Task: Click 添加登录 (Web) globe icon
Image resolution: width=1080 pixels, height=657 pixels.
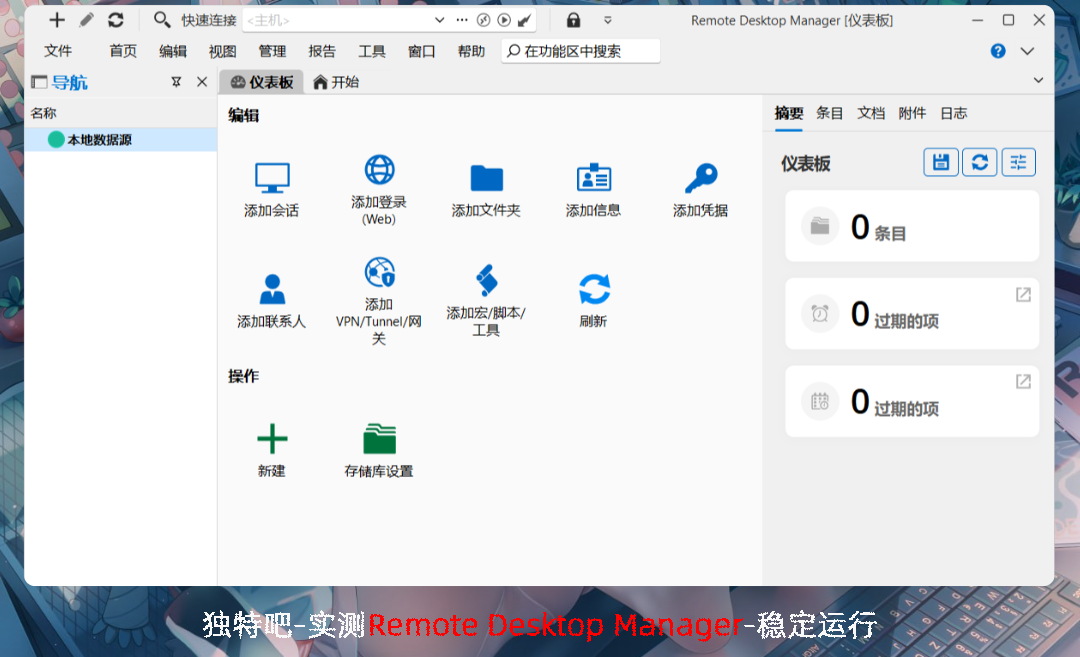Action: coord(379,169)
